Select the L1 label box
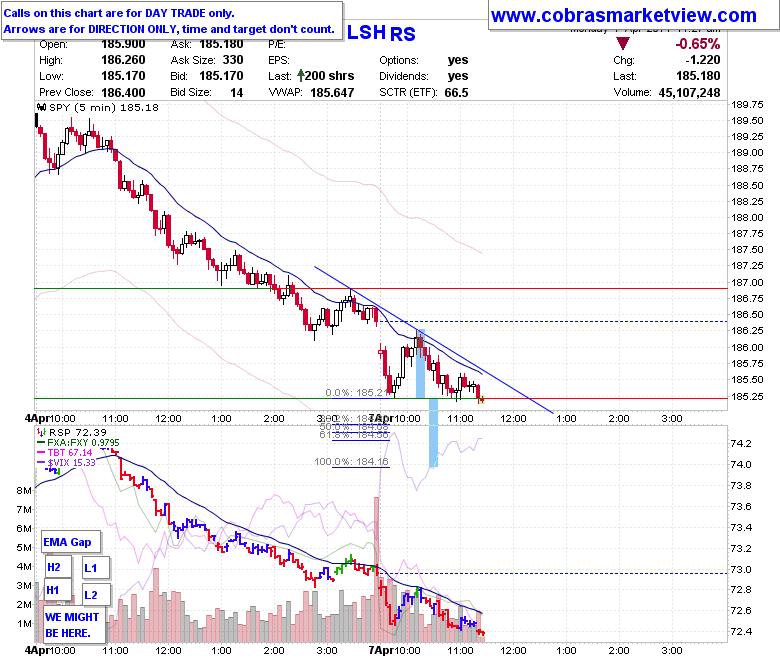Viewport: 780px width, 659px height. pyautogui.click(x=96, y=568)
